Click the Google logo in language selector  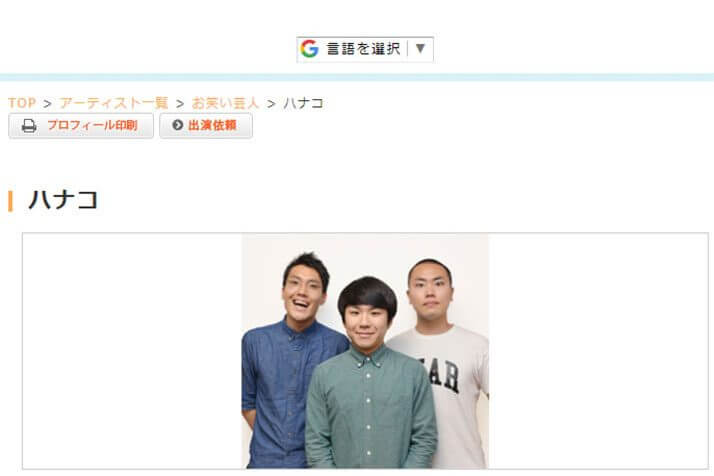[x=309, y=49]
